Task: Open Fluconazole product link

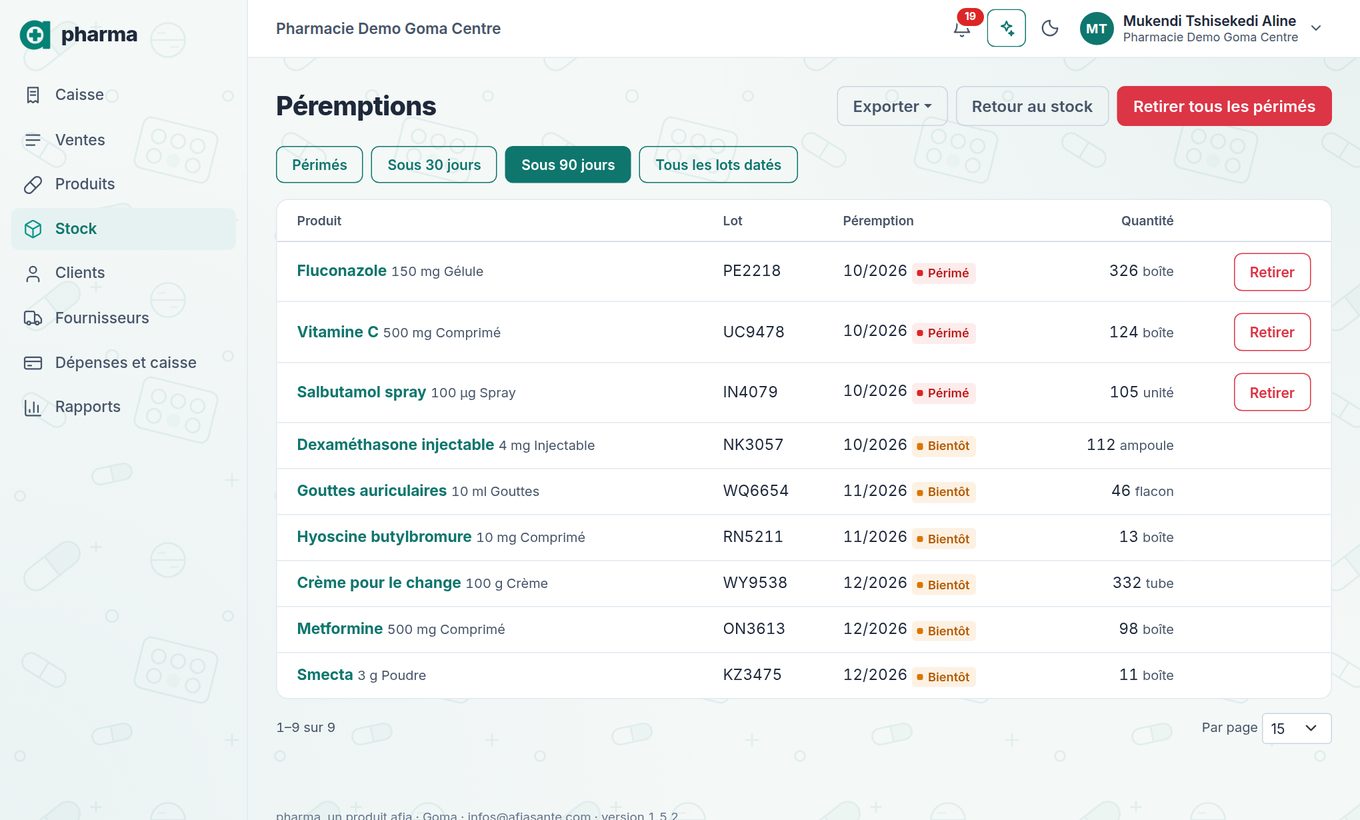Action: (342, 271)
